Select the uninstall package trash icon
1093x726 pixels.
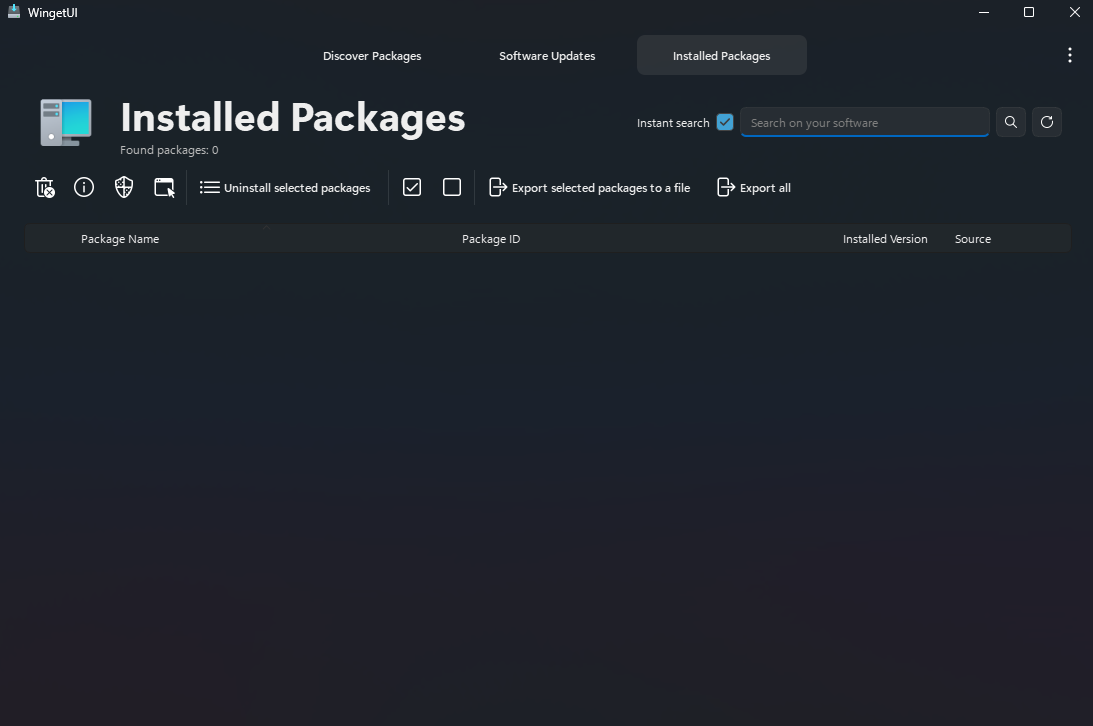[x=44, y=187]
